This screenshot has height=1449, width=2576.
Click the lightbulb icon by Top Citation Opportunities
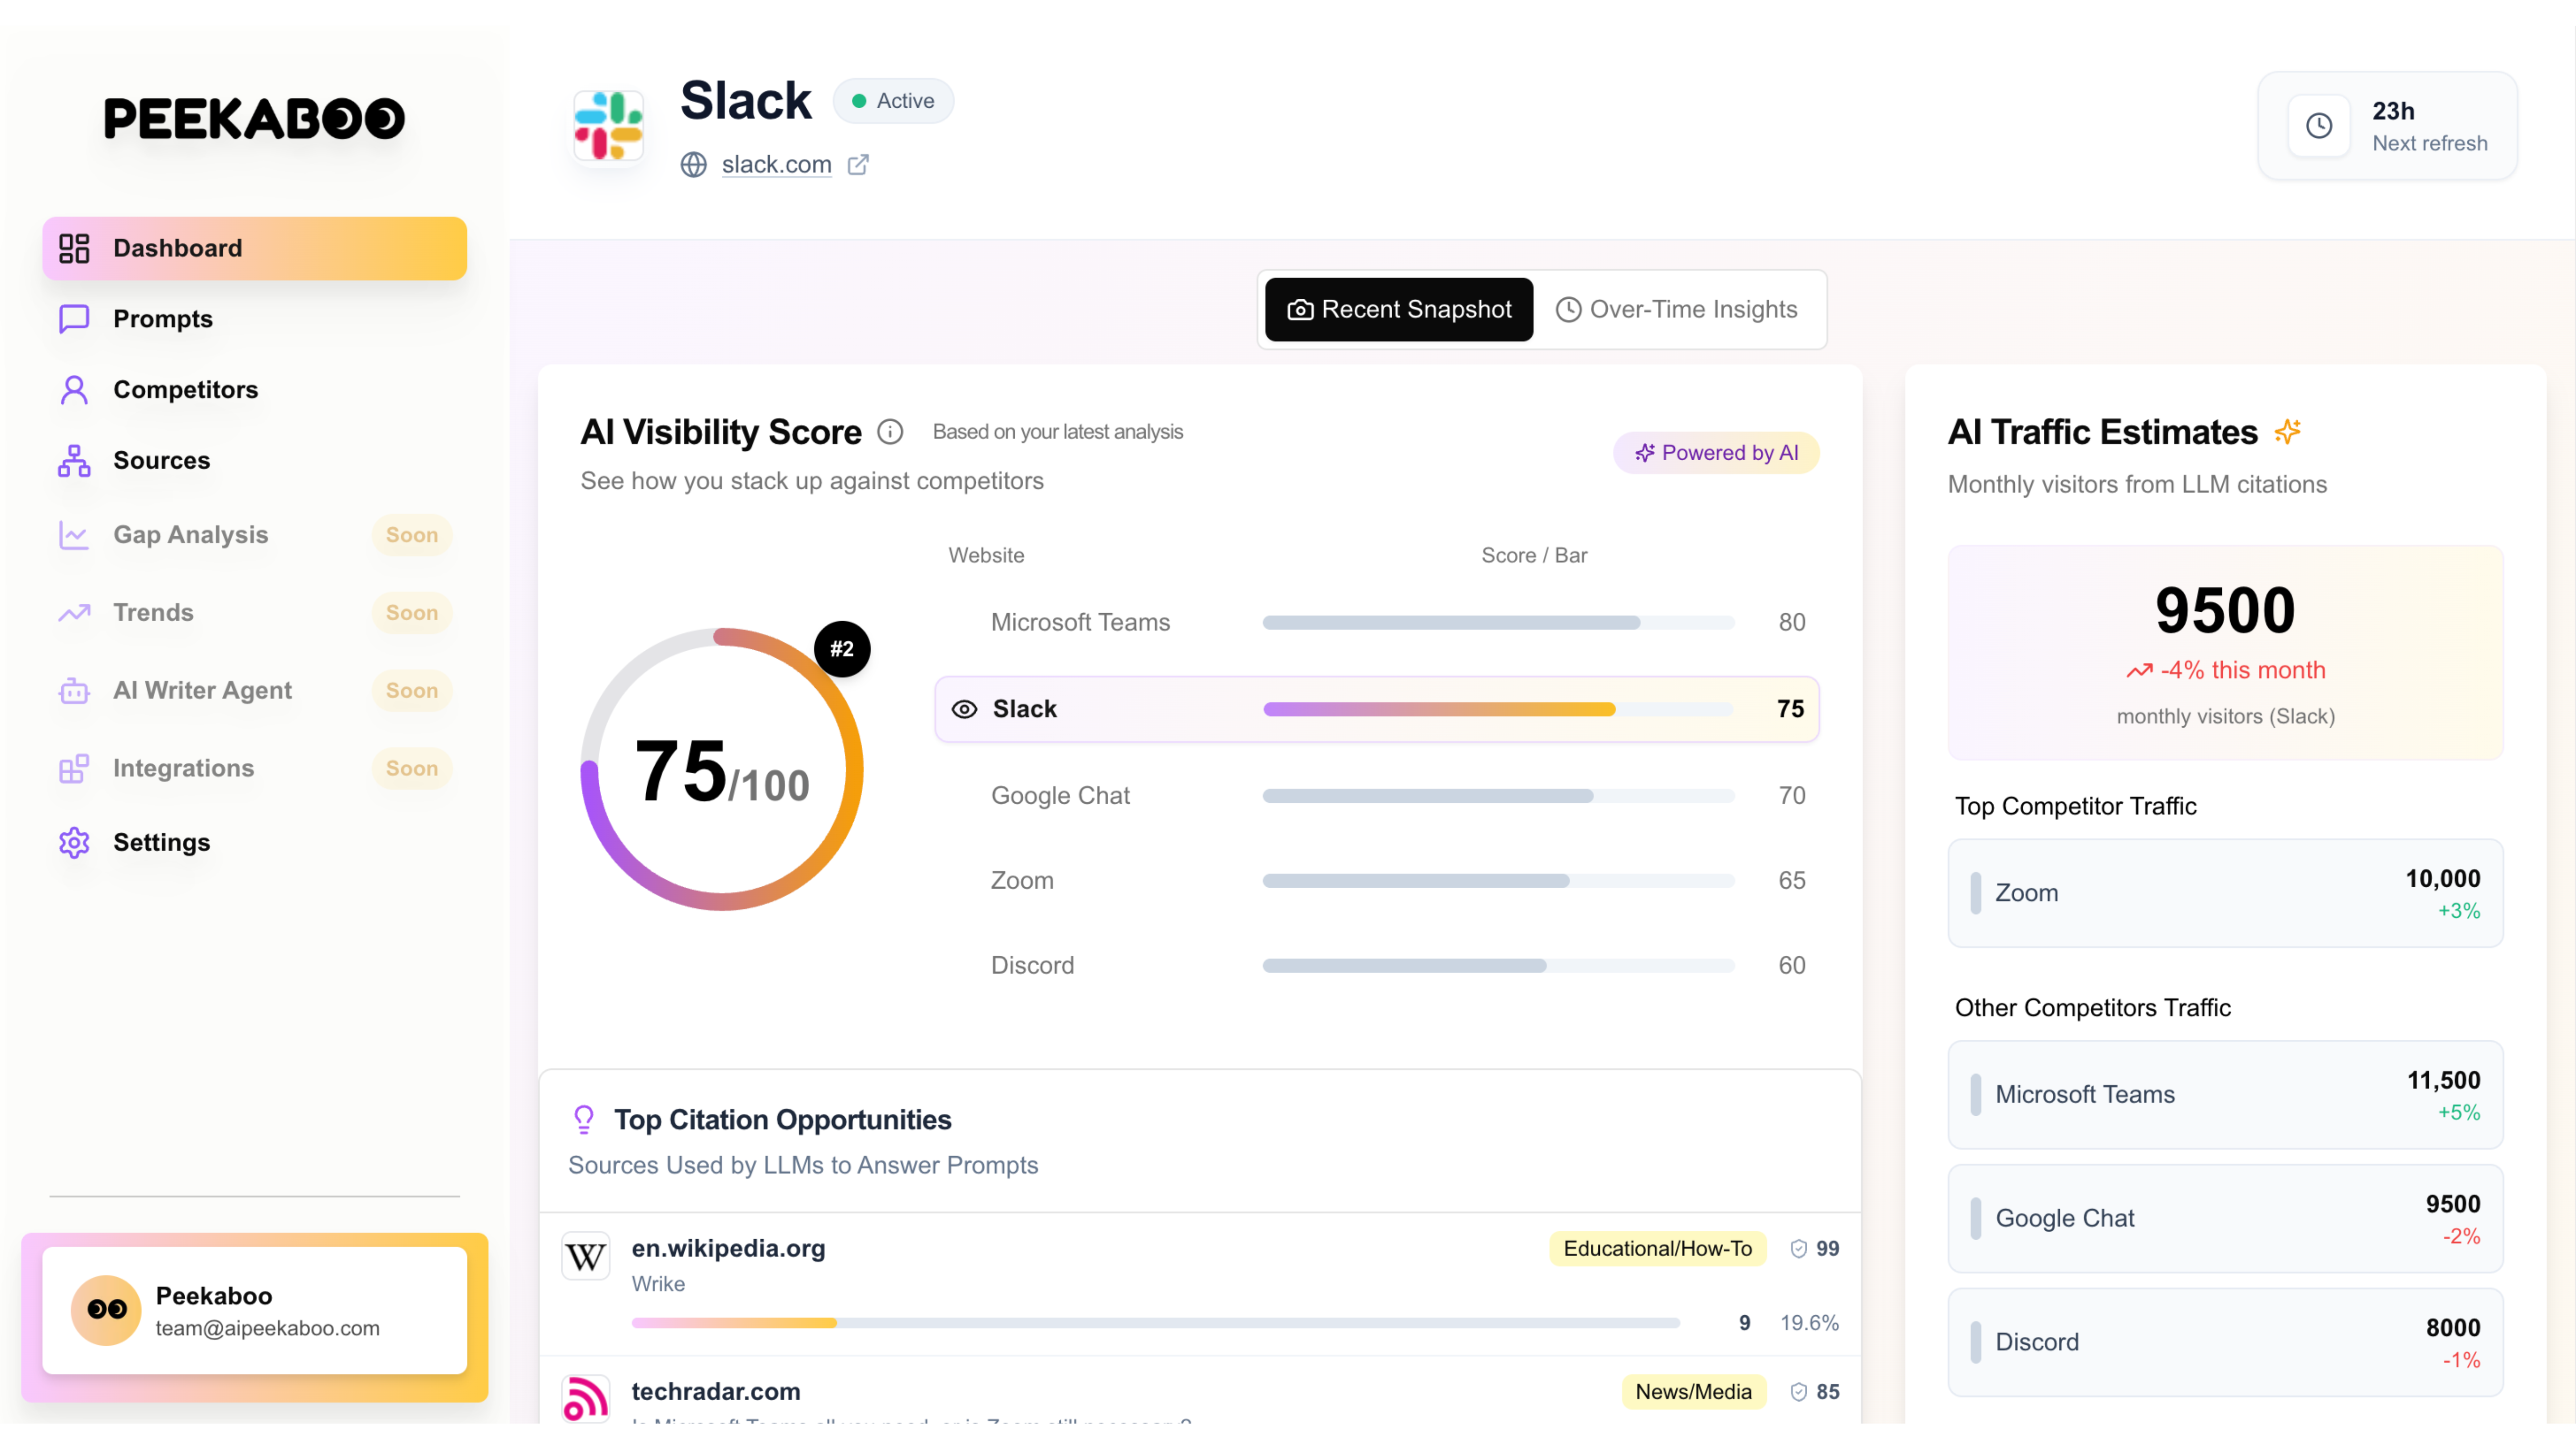pyautogui.click(x=584, y=1119)
